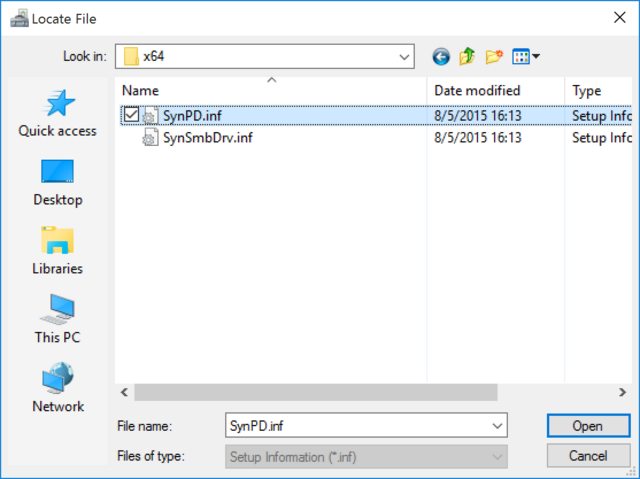Close the Locate File dialog
The height and width of the screenshot is (479, 640).
(x=620, y=18)
